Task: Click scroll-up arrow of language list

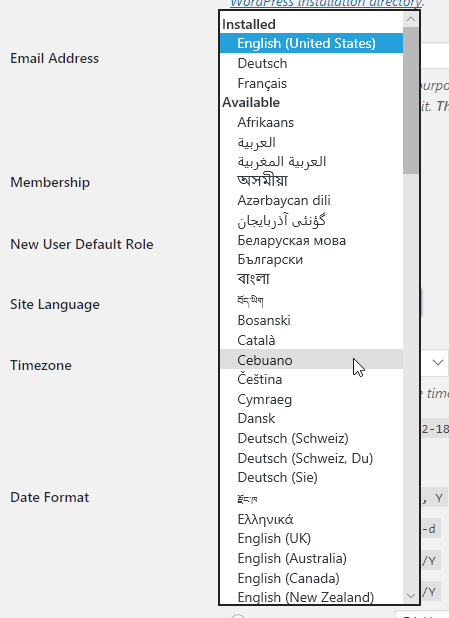Action: pos(411,19)
